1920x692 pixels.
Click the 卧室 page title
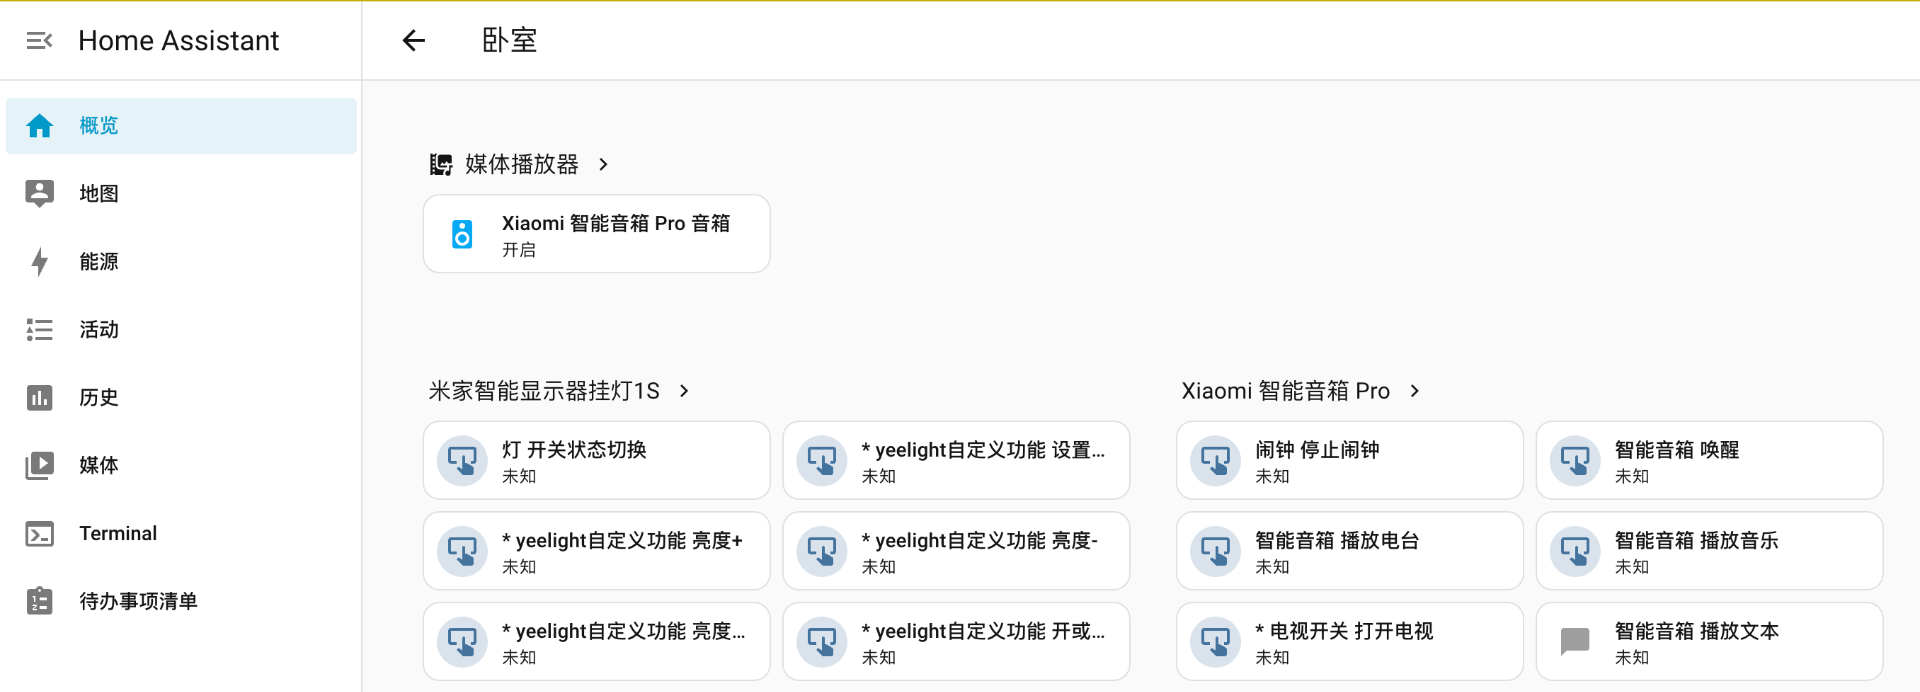click(x=510, y=40)
